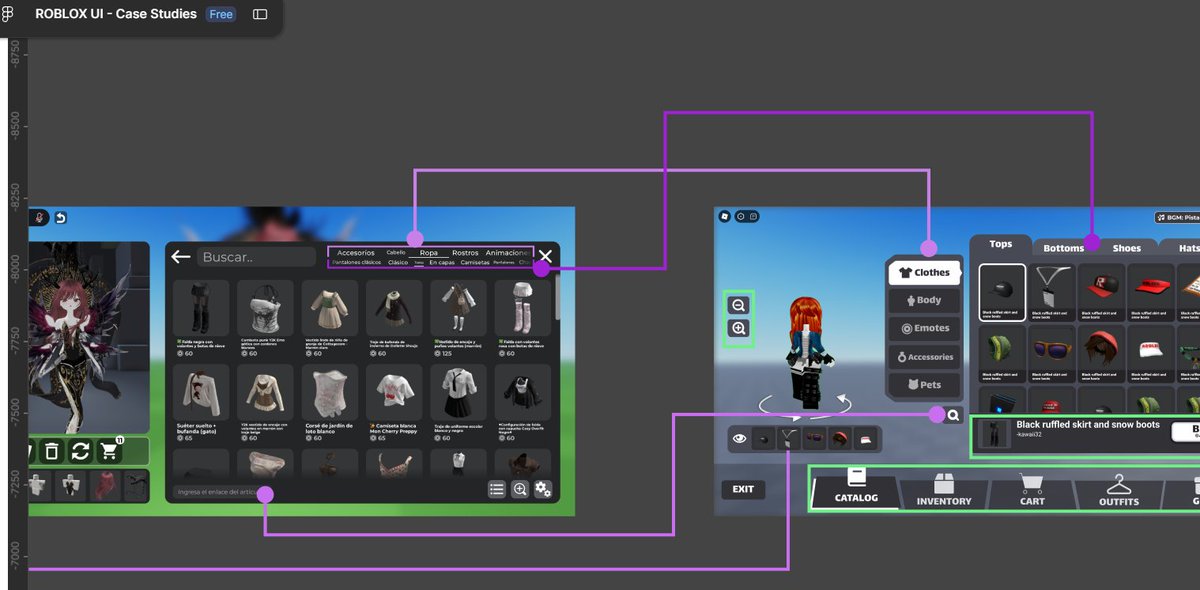Click the sunglasses worn-item slot
The height and width of the screenshot is (590, 1200).
tap(816, 438)
